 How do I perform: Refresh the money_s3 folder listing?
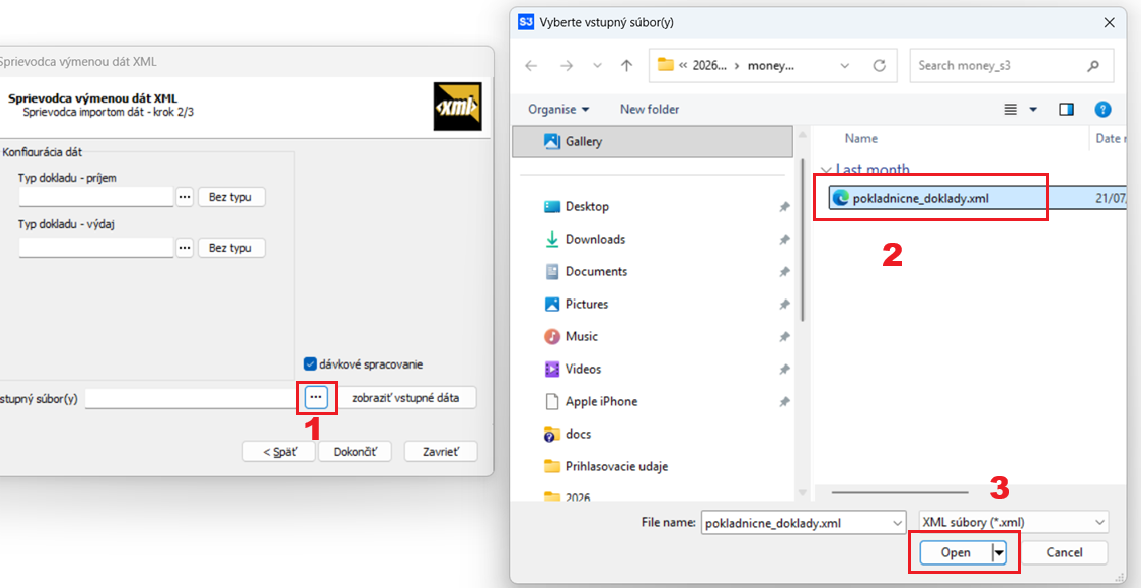click(880, 65)
